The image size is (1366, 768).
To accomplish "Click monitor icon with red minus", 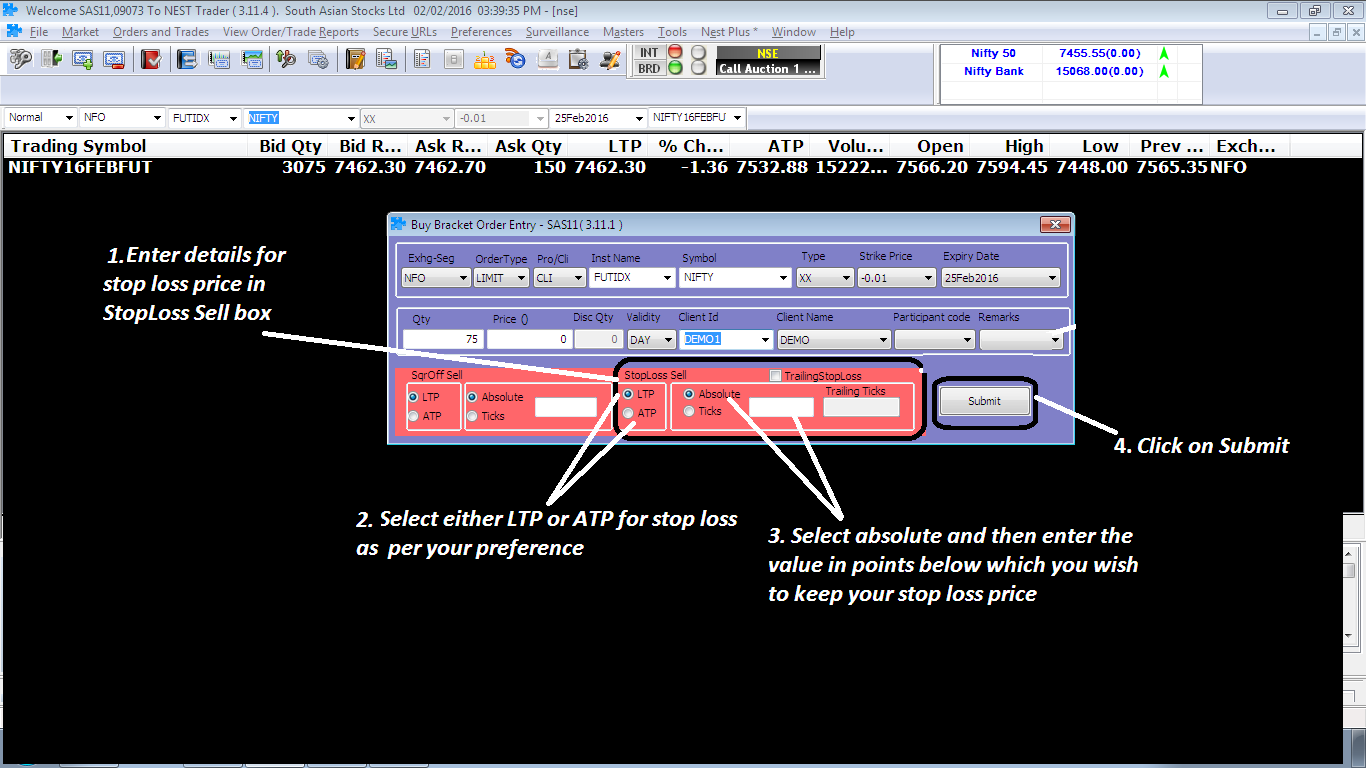I will click(114, 60).
